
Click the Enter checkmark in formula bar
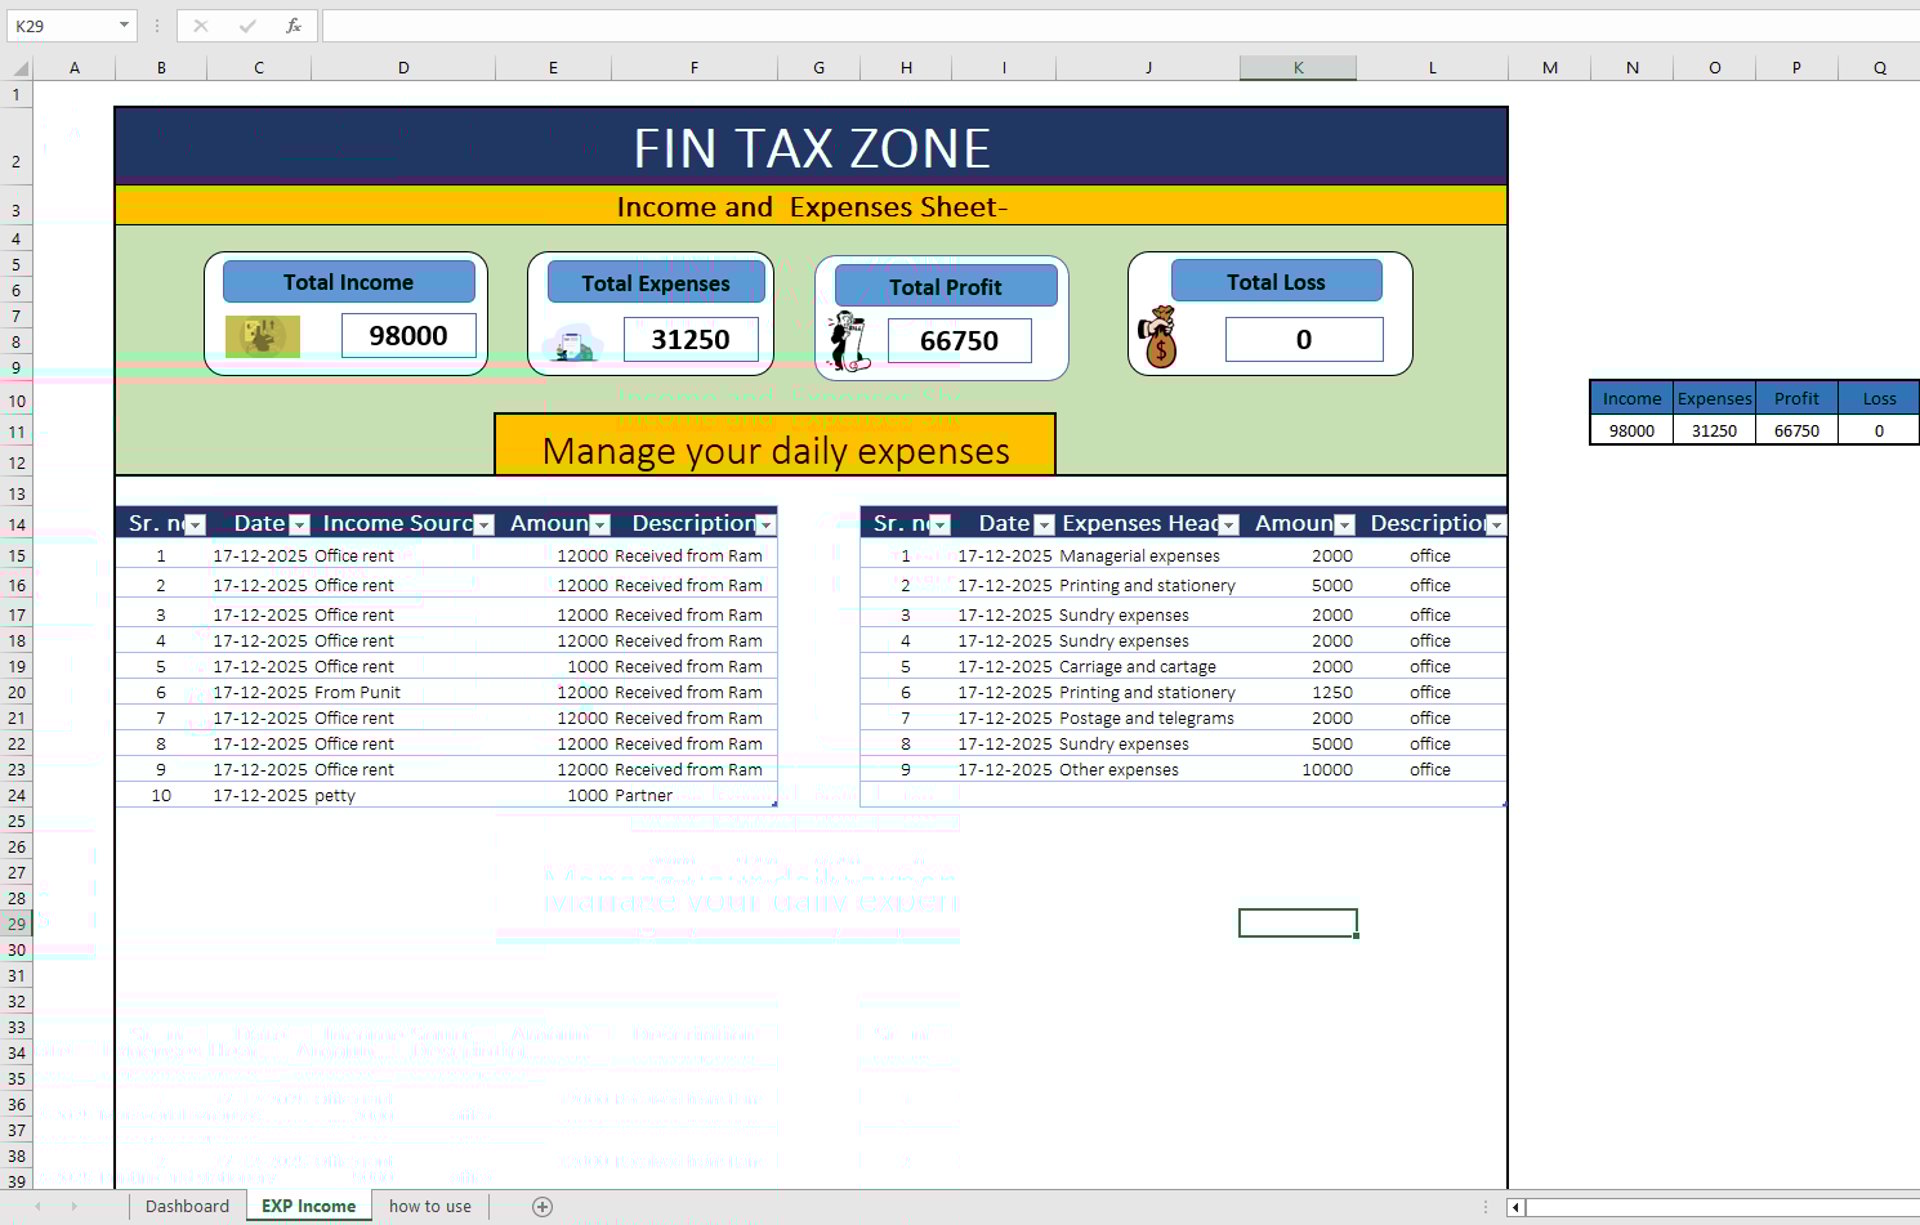point(247,26)
